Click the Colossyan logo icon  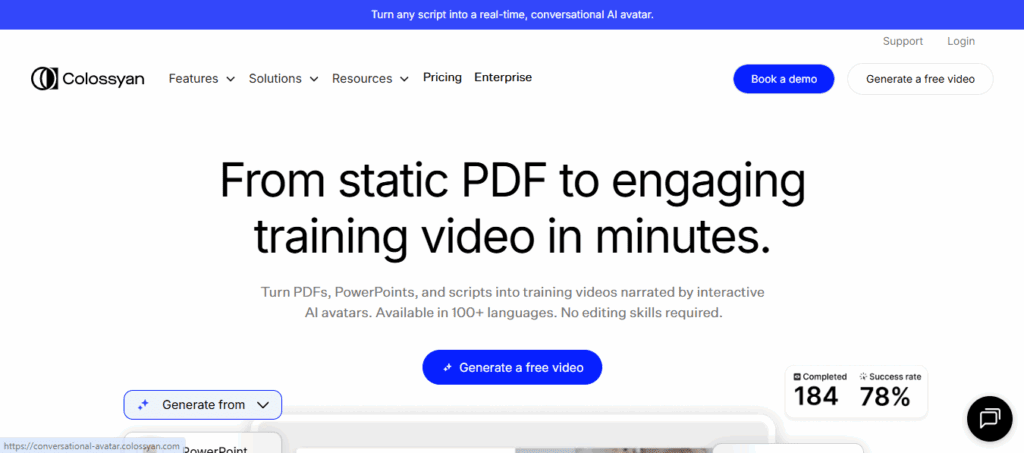point(45,78)
